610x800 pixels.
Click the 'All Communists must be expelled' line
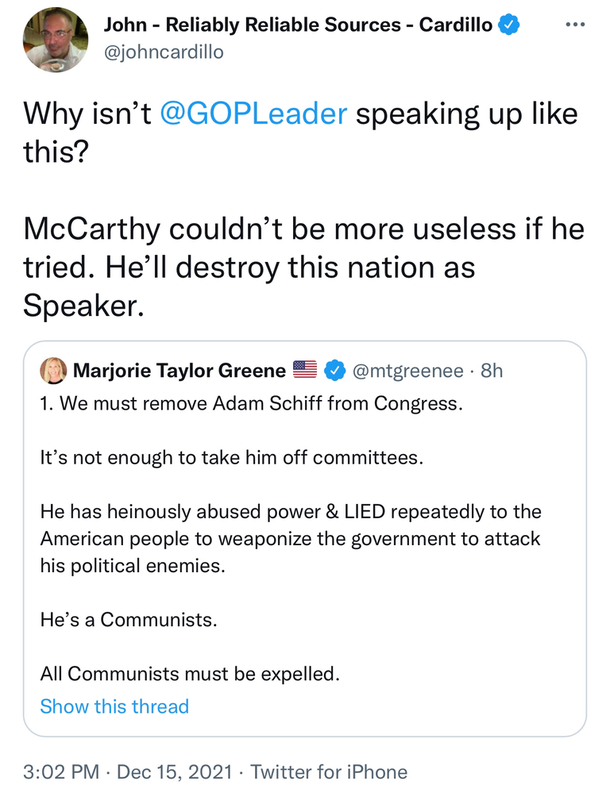190,673
